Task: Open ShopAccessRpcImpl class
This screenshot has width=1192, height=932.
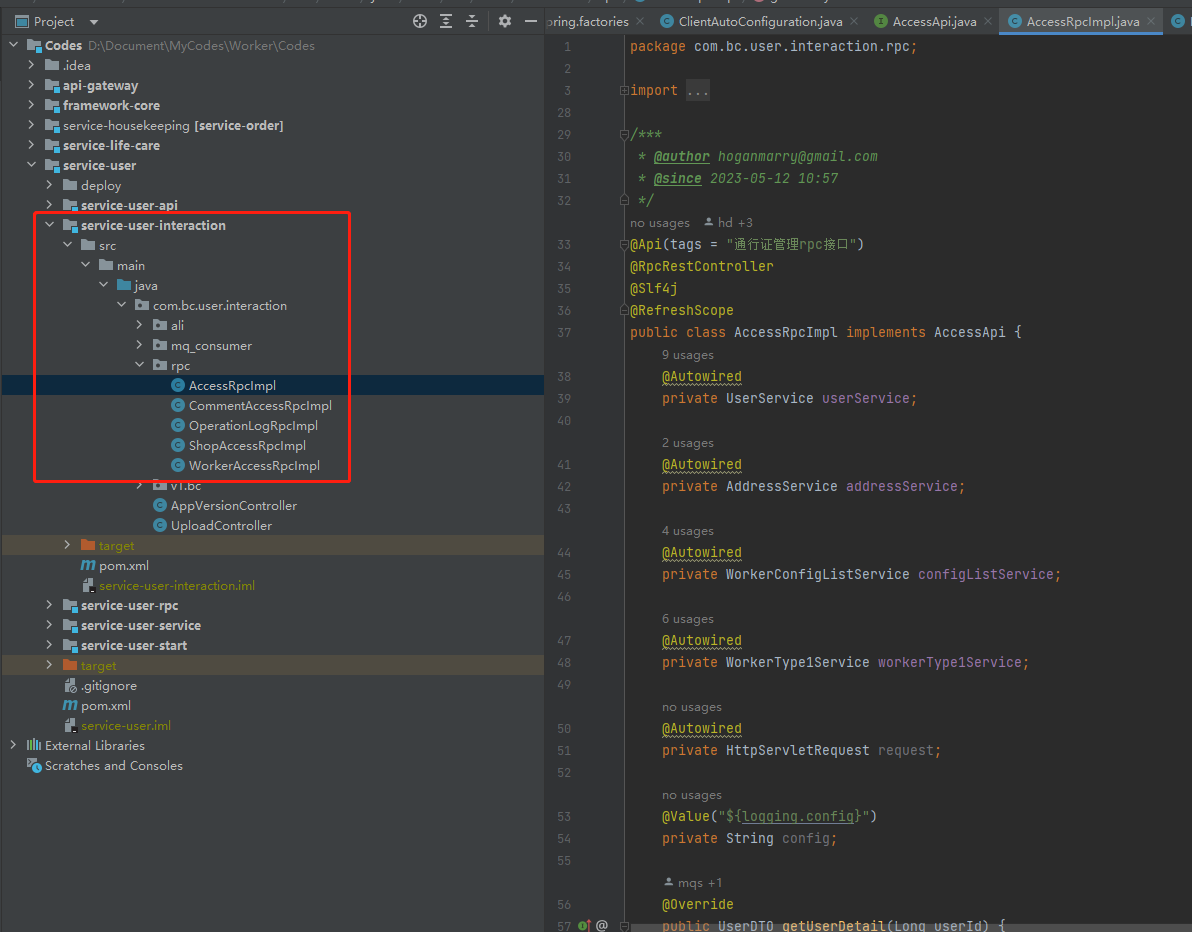Action: coord(247,445)
